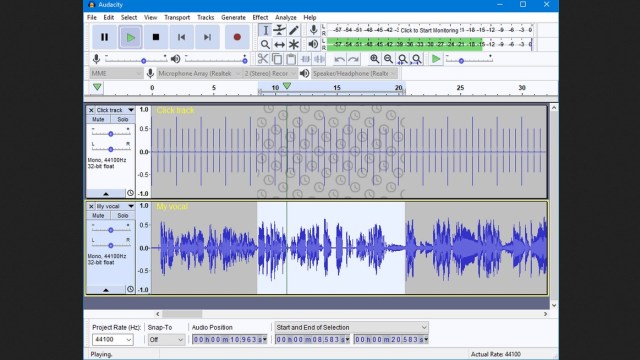
Task: Click to Start Monitoring in recording meter
Action: (429, 30)
